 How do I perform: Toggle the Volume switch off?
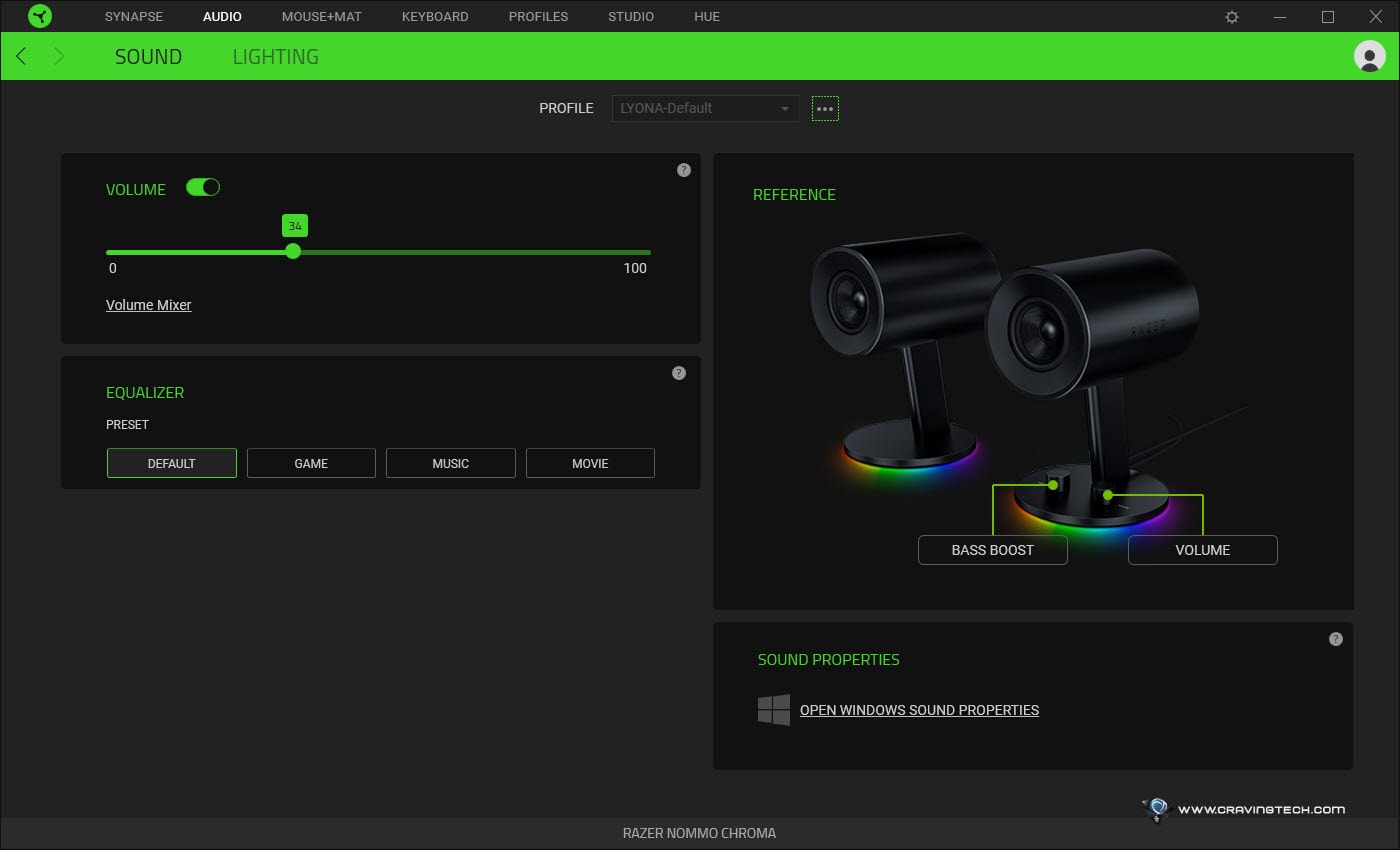pos(203,187)
